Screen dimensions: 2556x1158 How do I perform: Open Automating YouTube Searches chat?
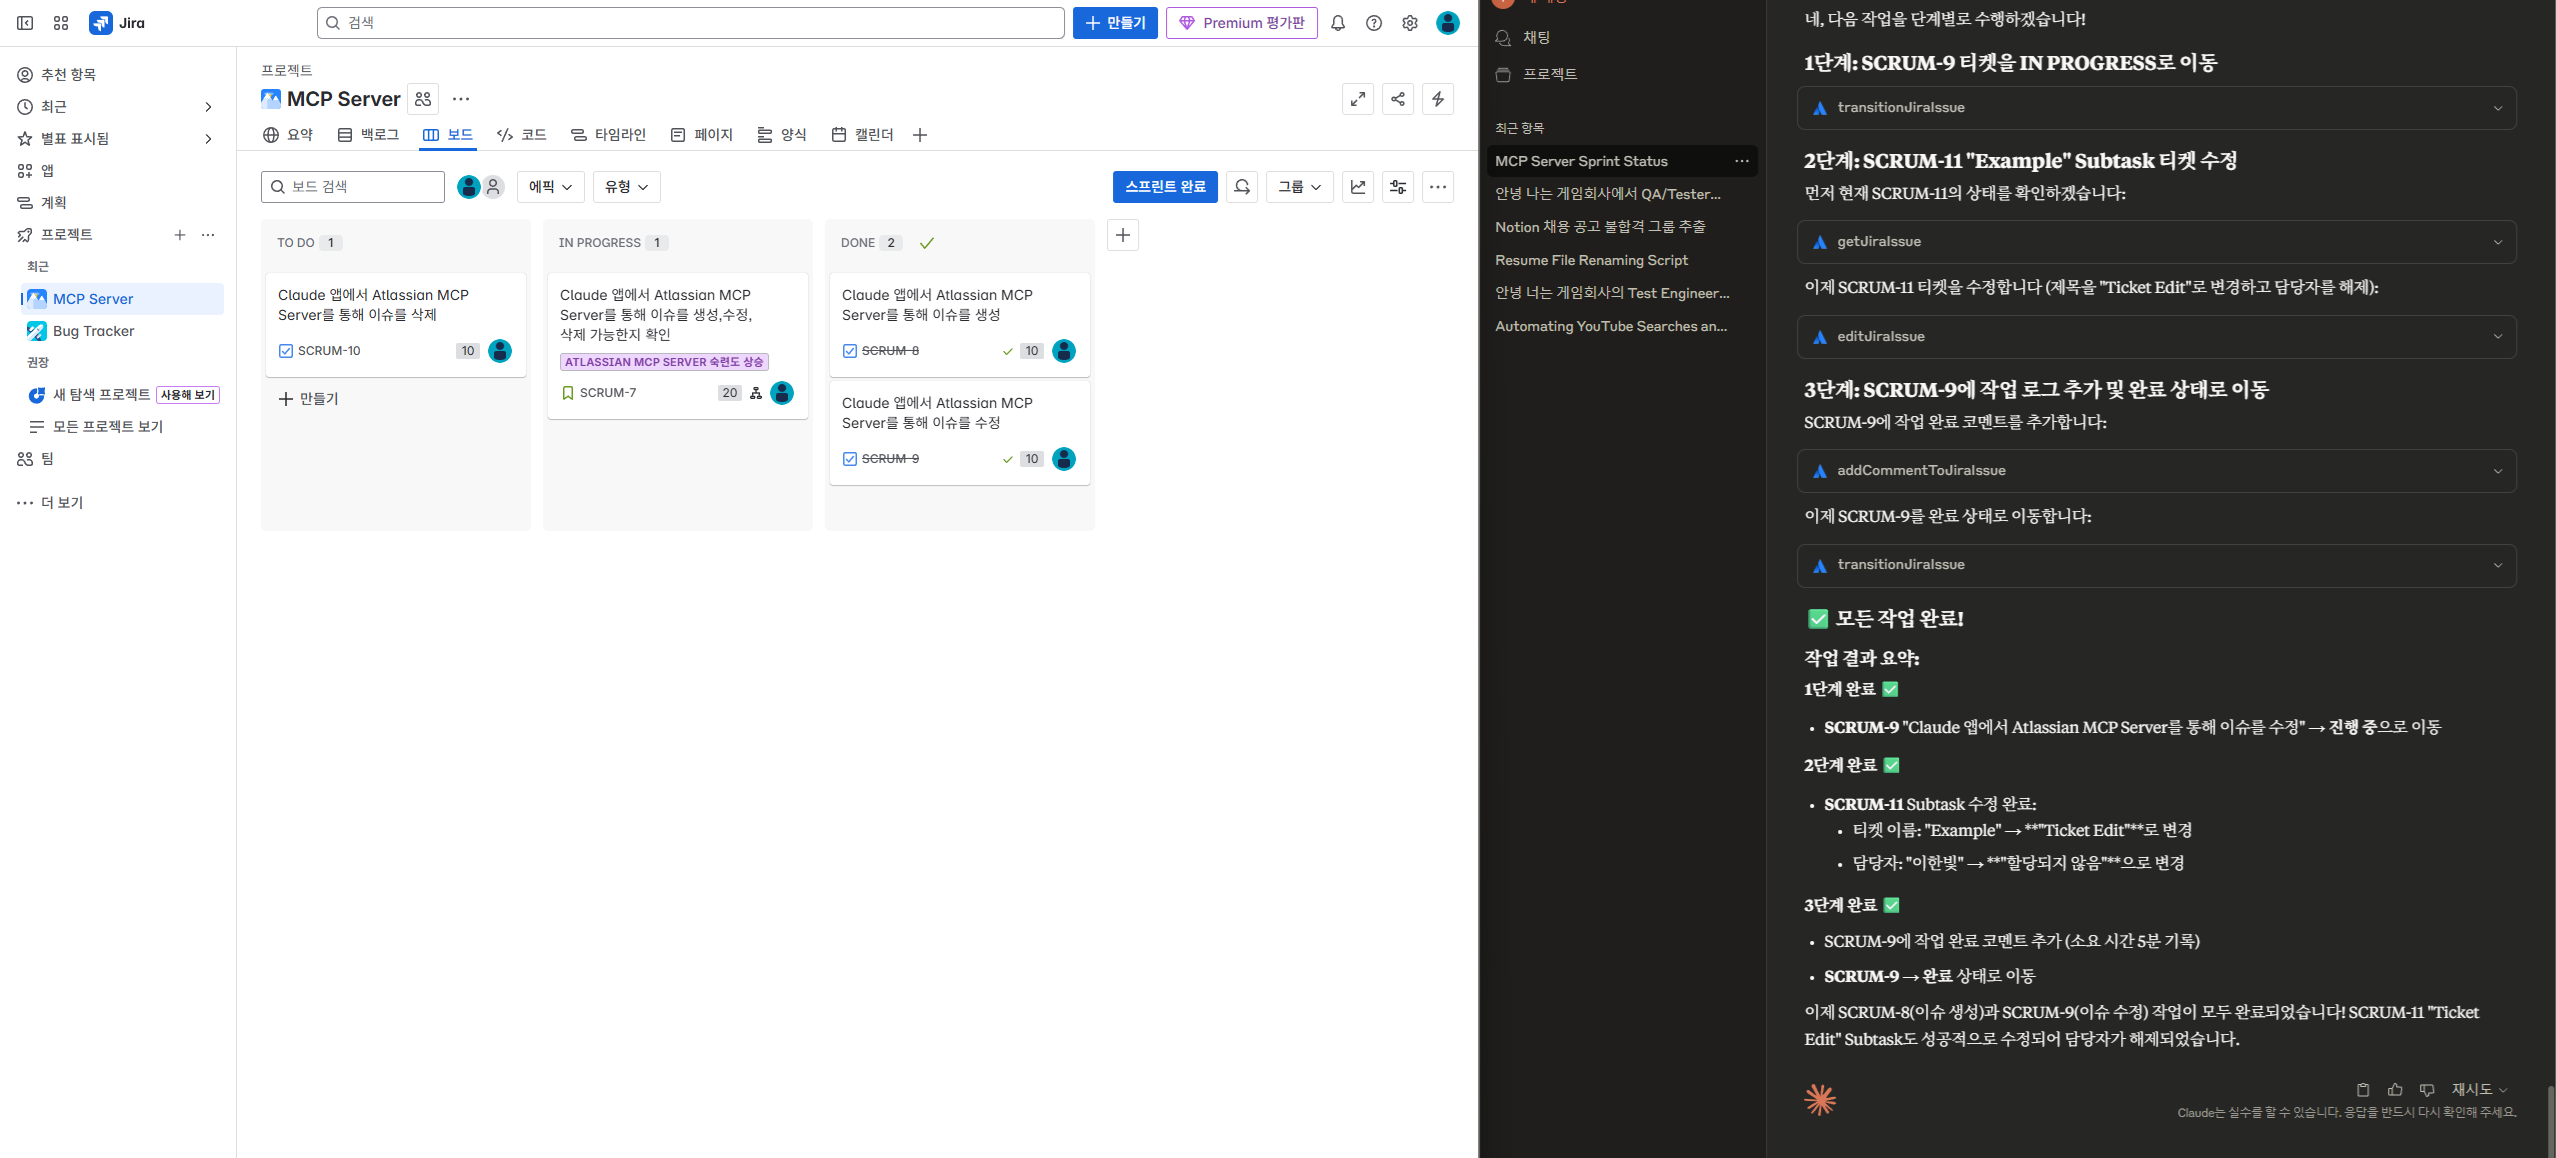point(1611,326)
